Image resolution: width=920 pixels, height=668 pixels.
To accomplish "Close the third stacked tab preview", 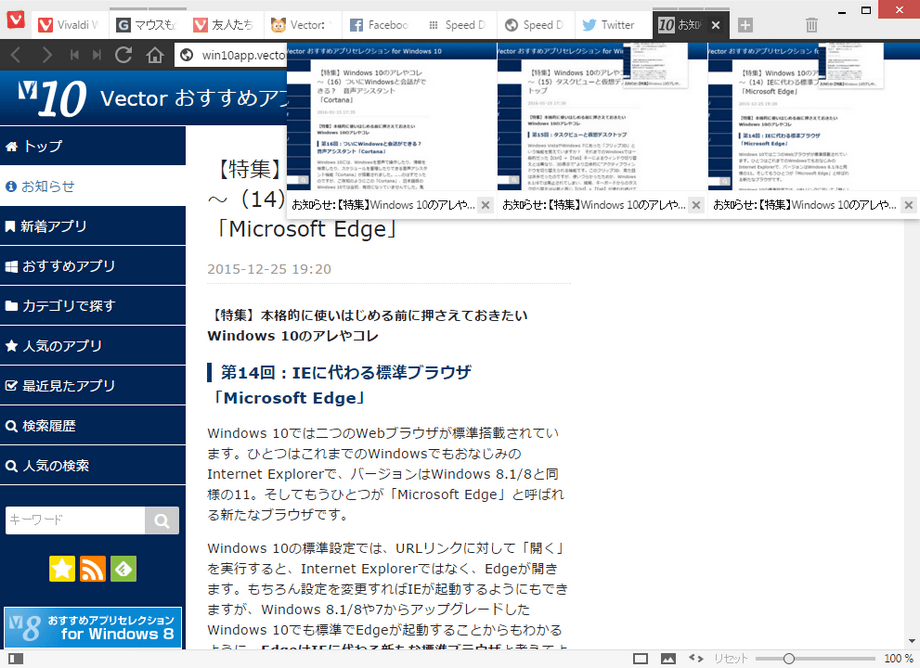I will pyautogui.click(x=908, y=205).
